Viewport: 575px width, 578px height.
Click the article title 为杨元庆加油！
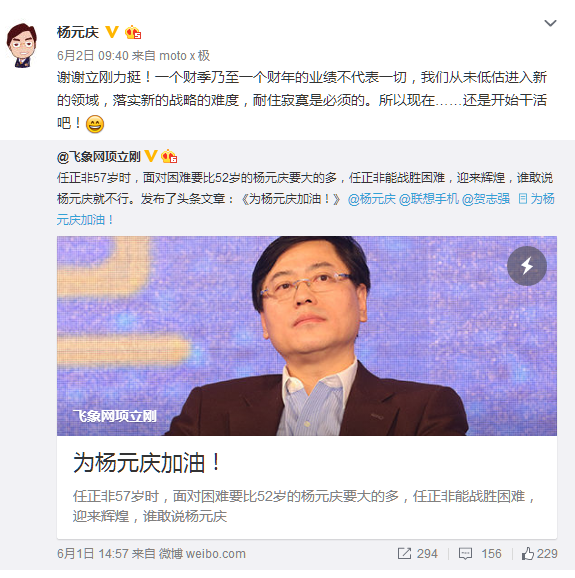coord(147,463)
